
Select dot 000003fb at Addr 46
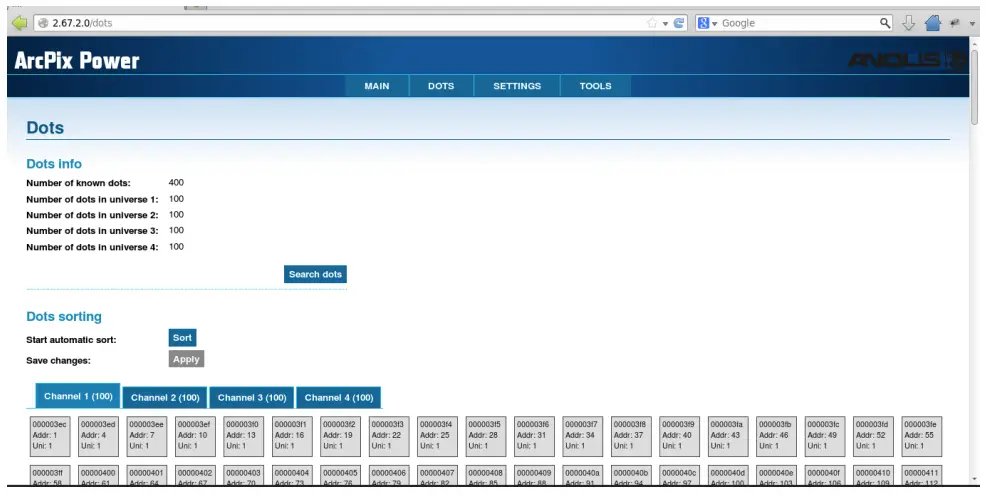(x=776, y=436)
